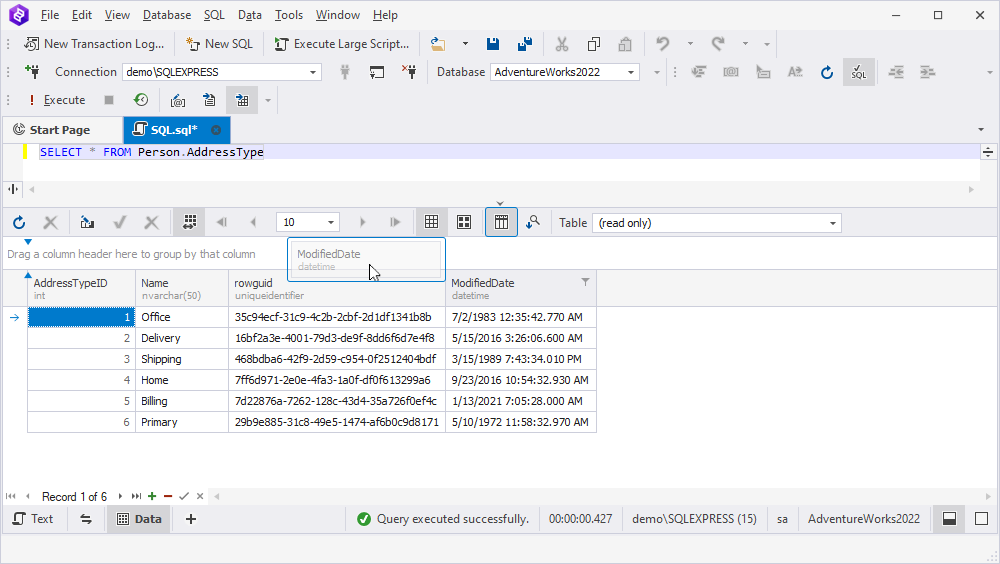Viewport: 1000px width, 564px height.
Task: Click the Stop execution square icon
Action: click(109, 100)
